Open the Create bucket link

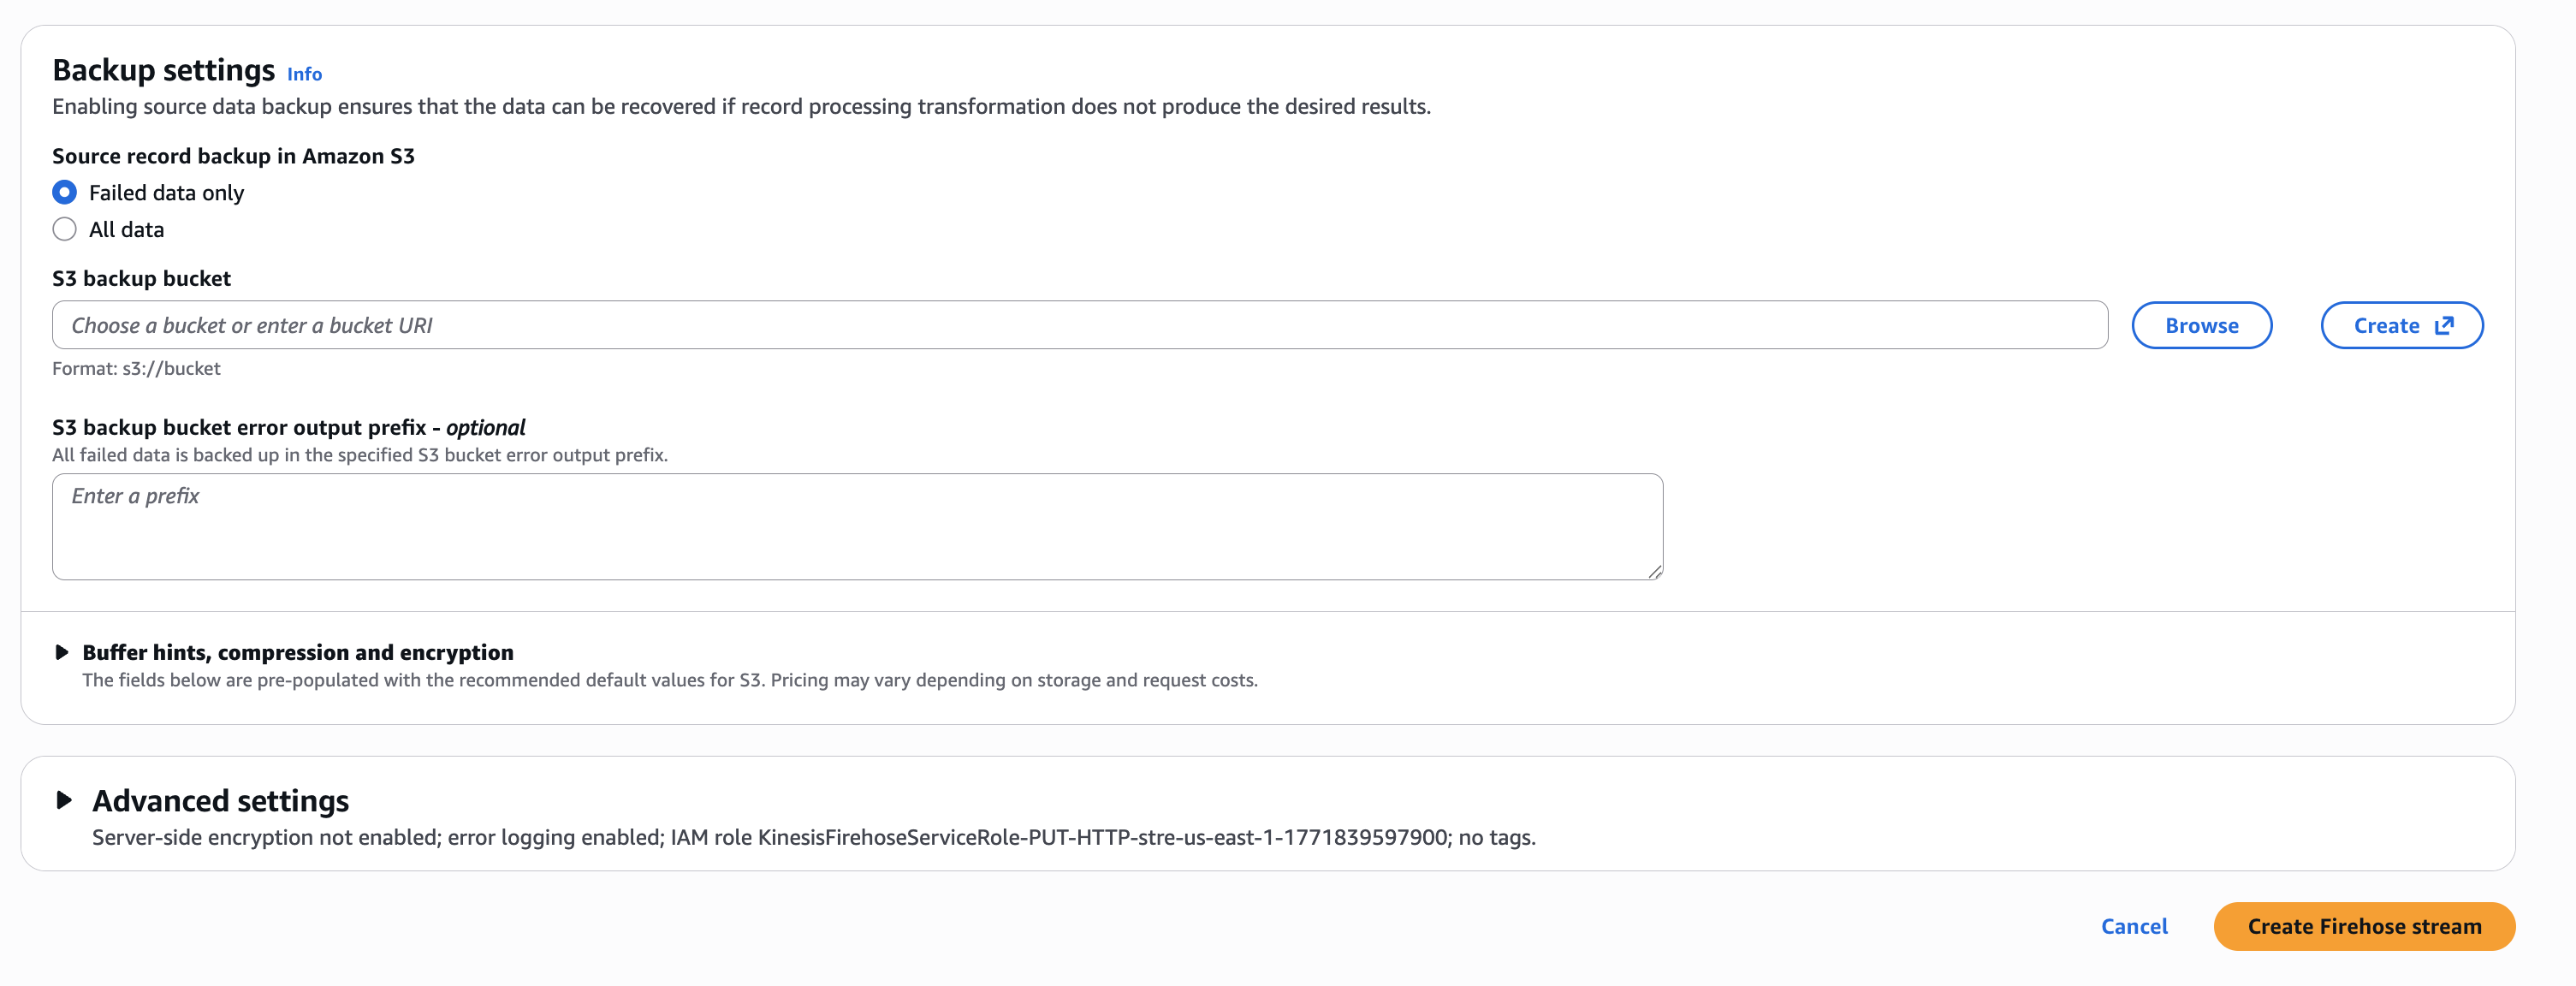(2401, 325)
